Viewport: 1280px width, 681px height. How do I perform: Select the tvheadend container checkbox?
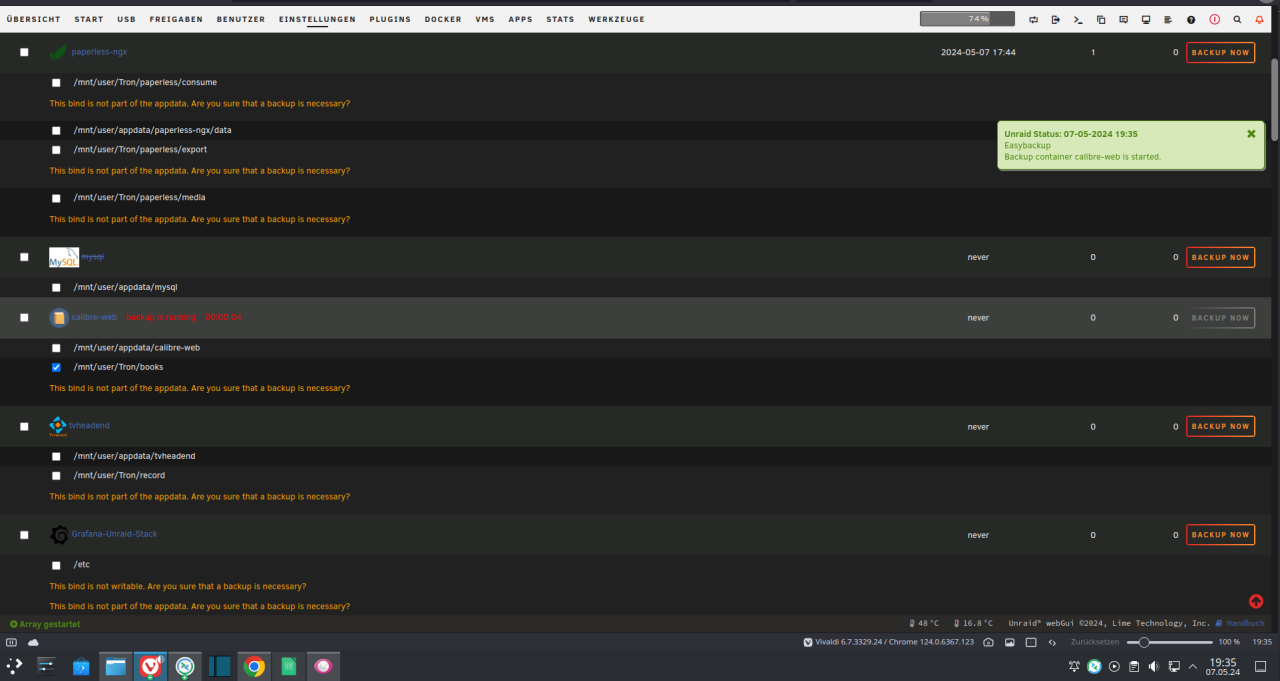click(x=24, y=426)
